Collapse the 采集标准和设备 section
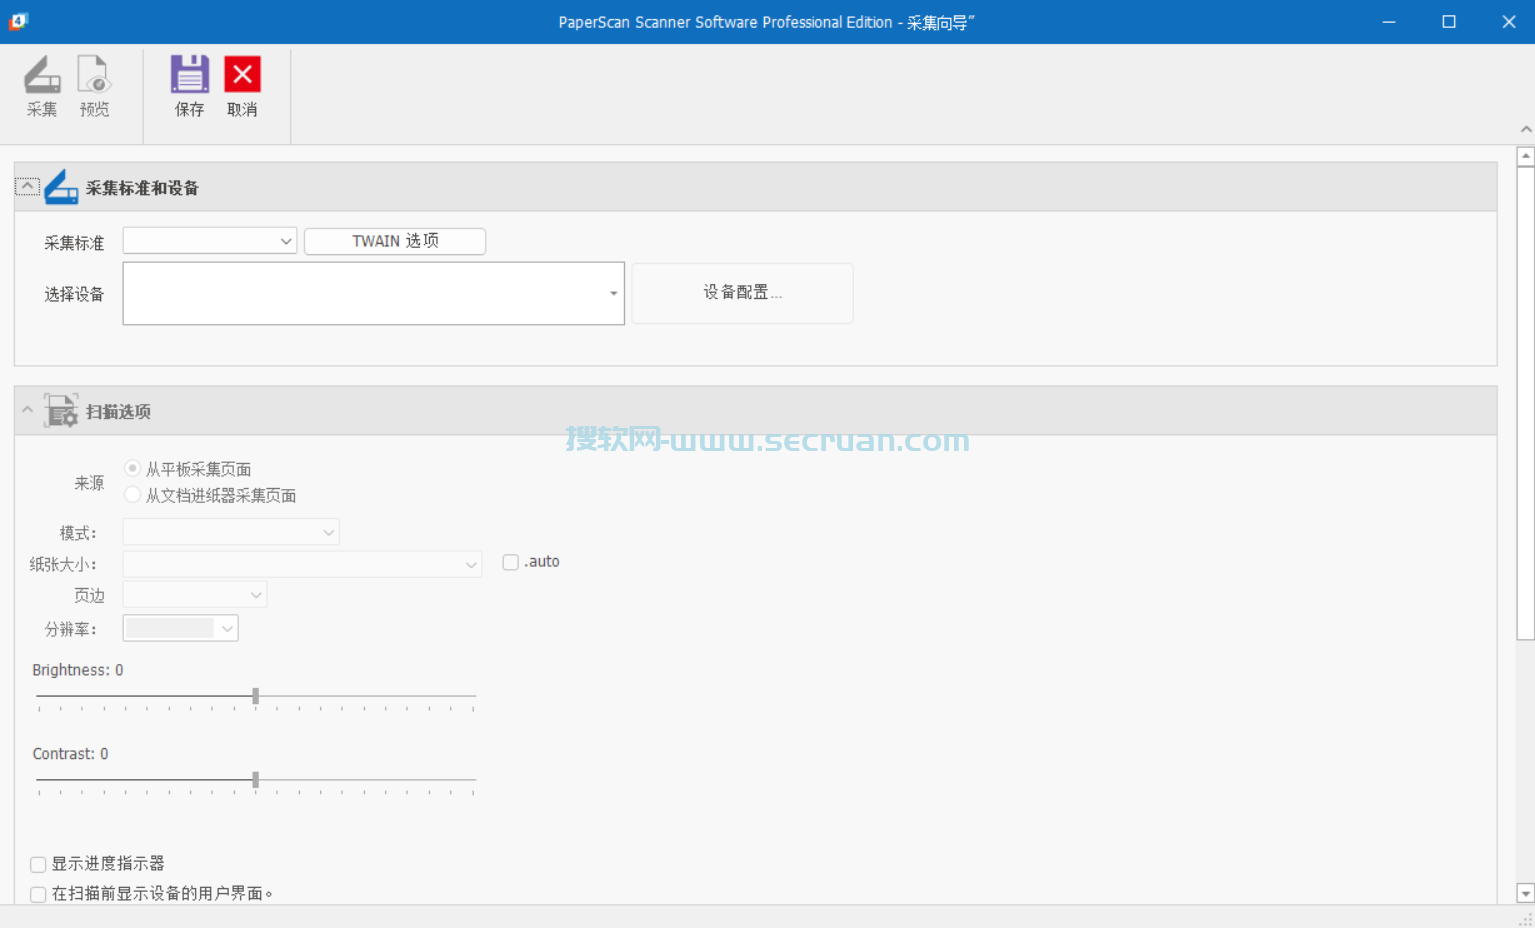 pyautogui.click(x=27, y=186)
